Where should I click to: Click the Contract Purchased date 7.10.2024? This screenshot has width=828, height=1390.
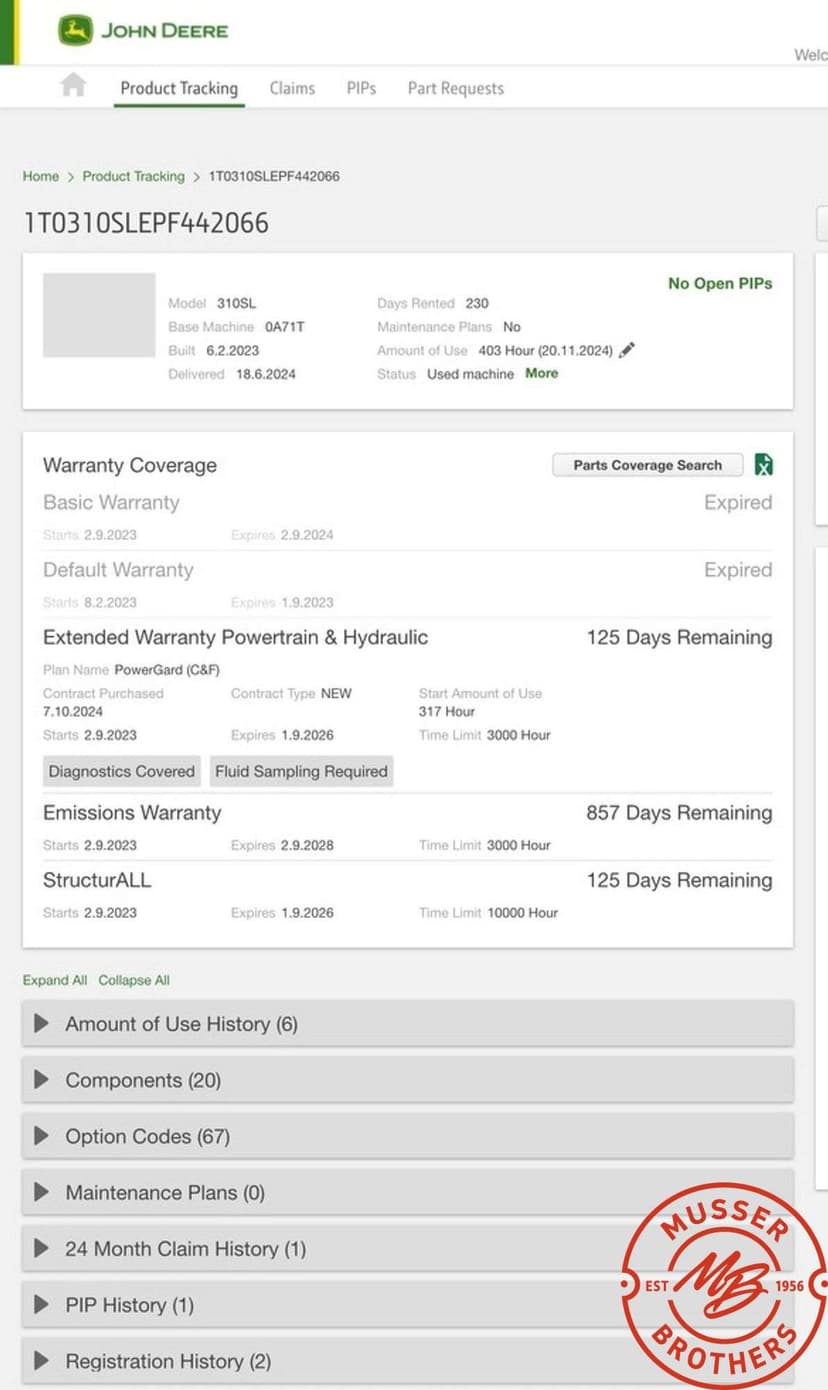coord(73,712)
